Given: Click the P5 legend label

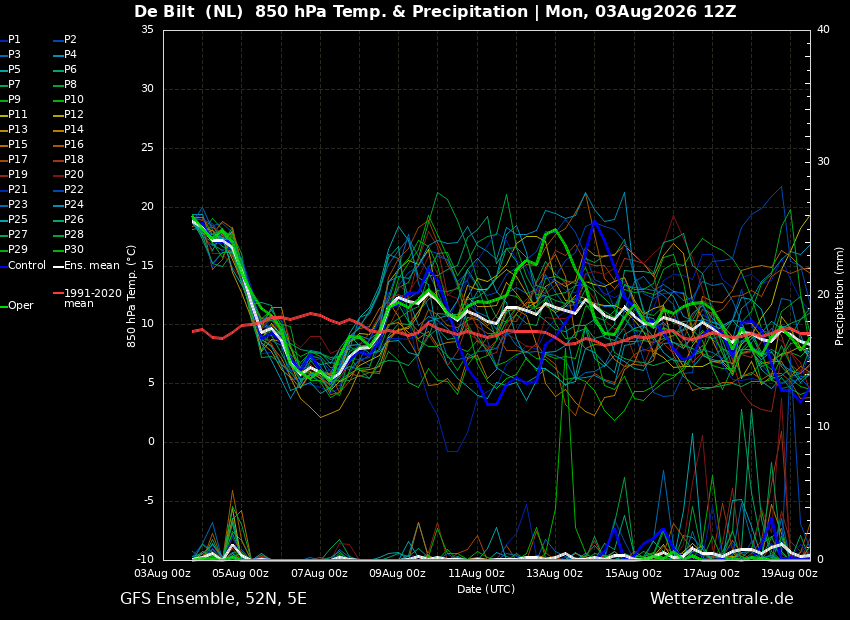Looking at the screenshot, I should (14, 69).
